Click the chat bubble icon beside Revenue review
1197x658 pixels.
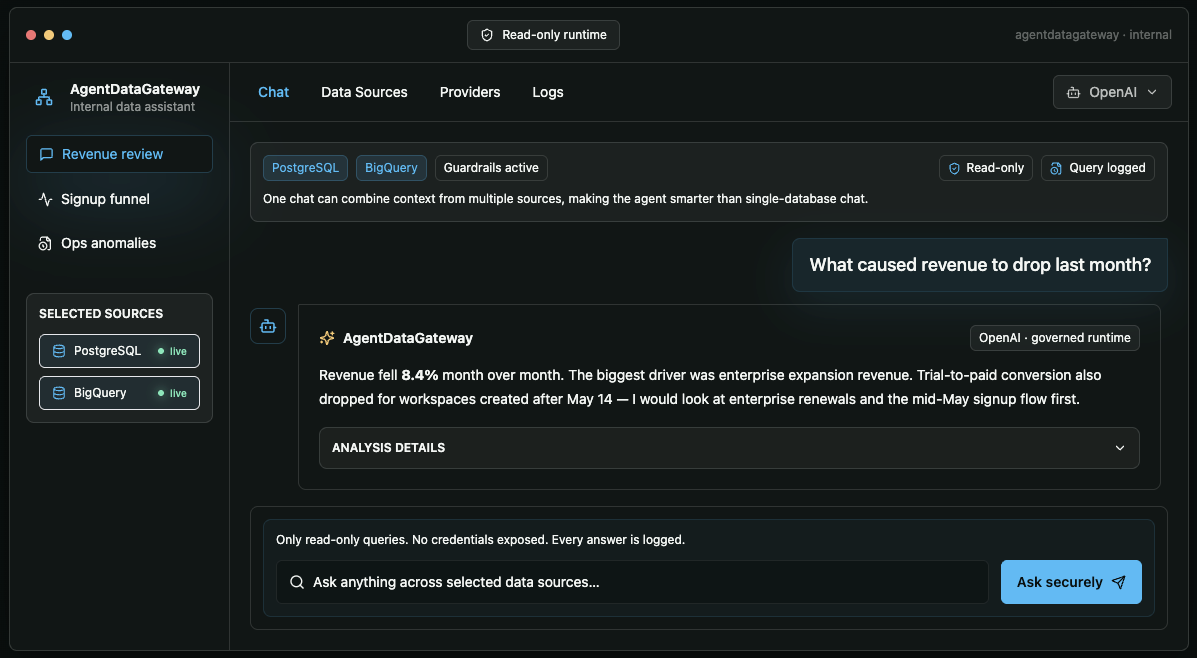point(46,154)
